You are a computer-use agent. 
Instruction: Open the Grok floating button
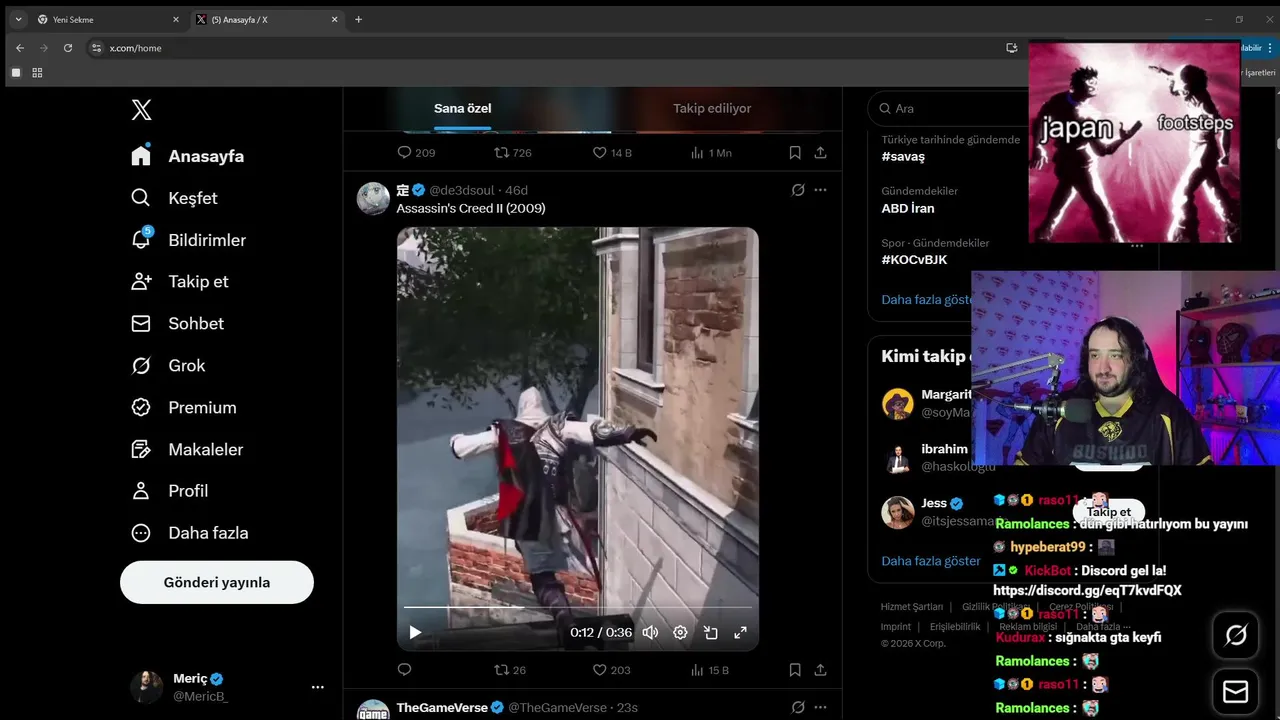tap(1236, 635)
